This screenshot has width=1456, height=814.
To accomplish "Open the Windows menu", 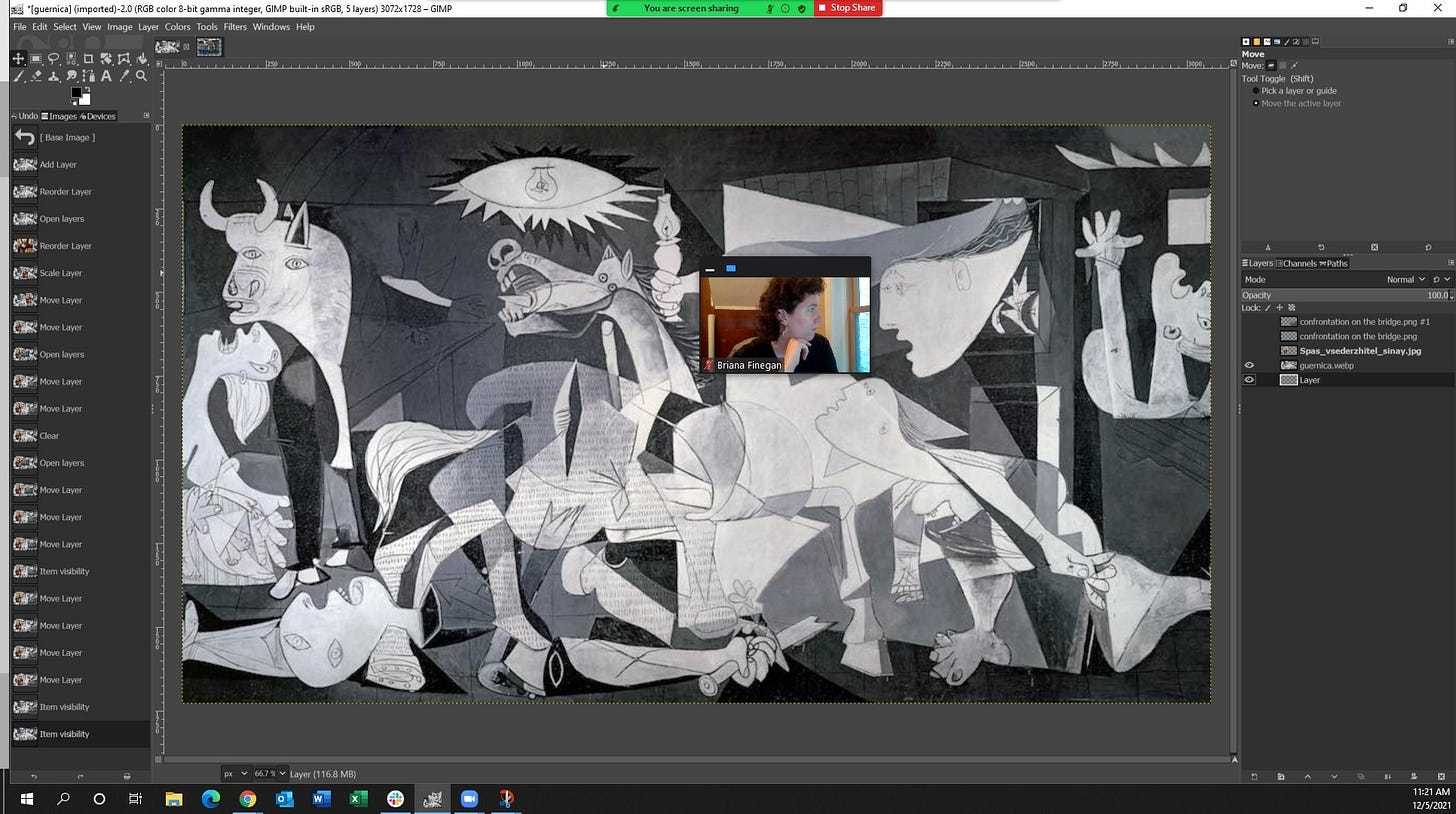I will pos(271,27).
